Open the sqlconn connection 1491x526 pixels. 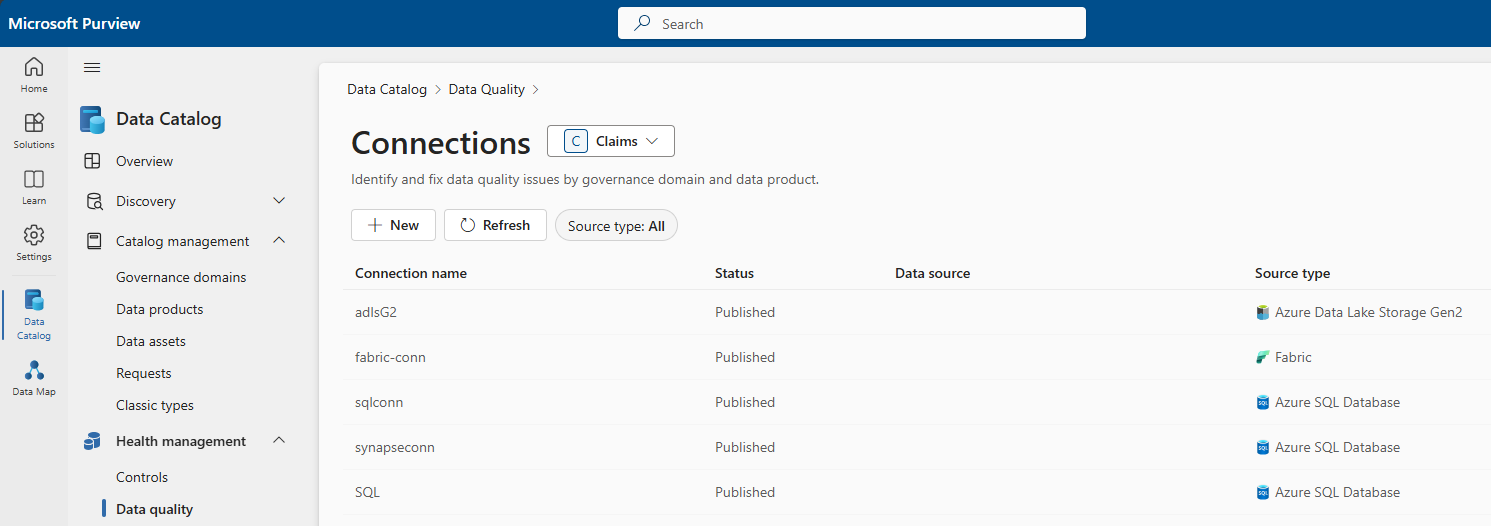pyautogui.click(x=379, y=402)
